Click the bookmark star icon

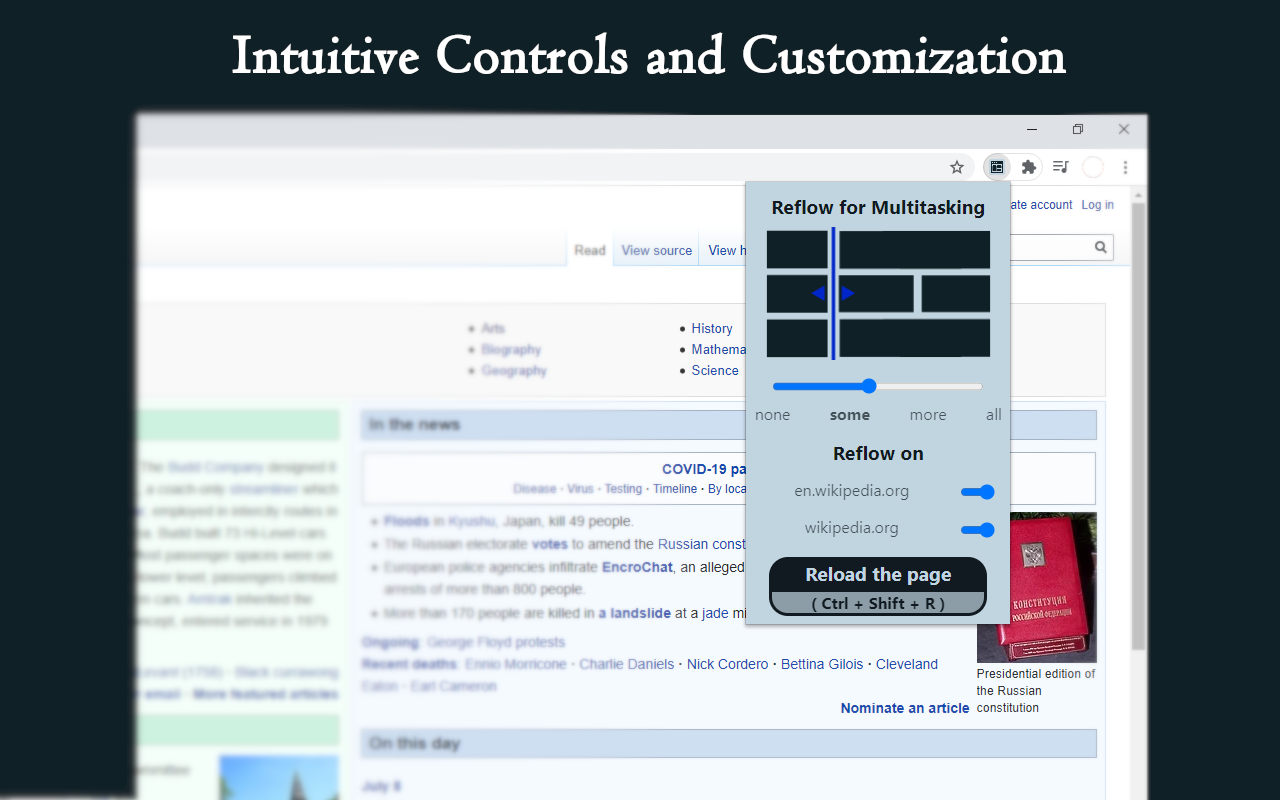tap(957, 167)
